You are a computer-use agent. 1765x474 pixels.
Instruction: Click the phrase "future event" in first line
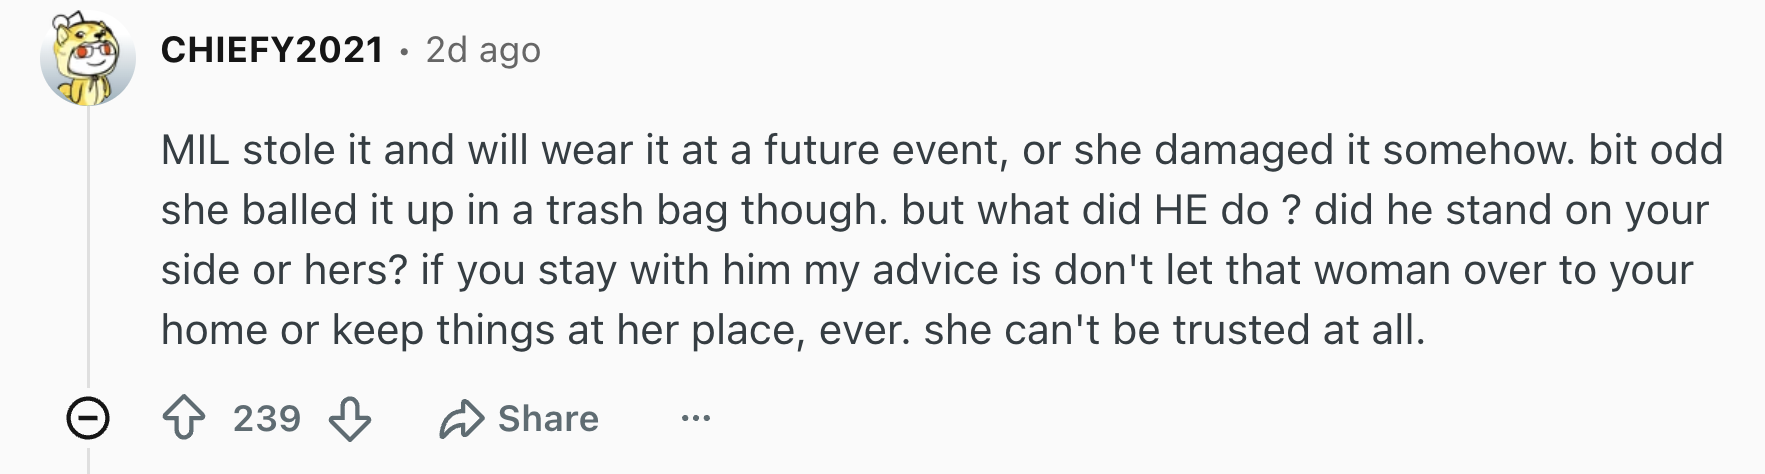coord(882,151)
